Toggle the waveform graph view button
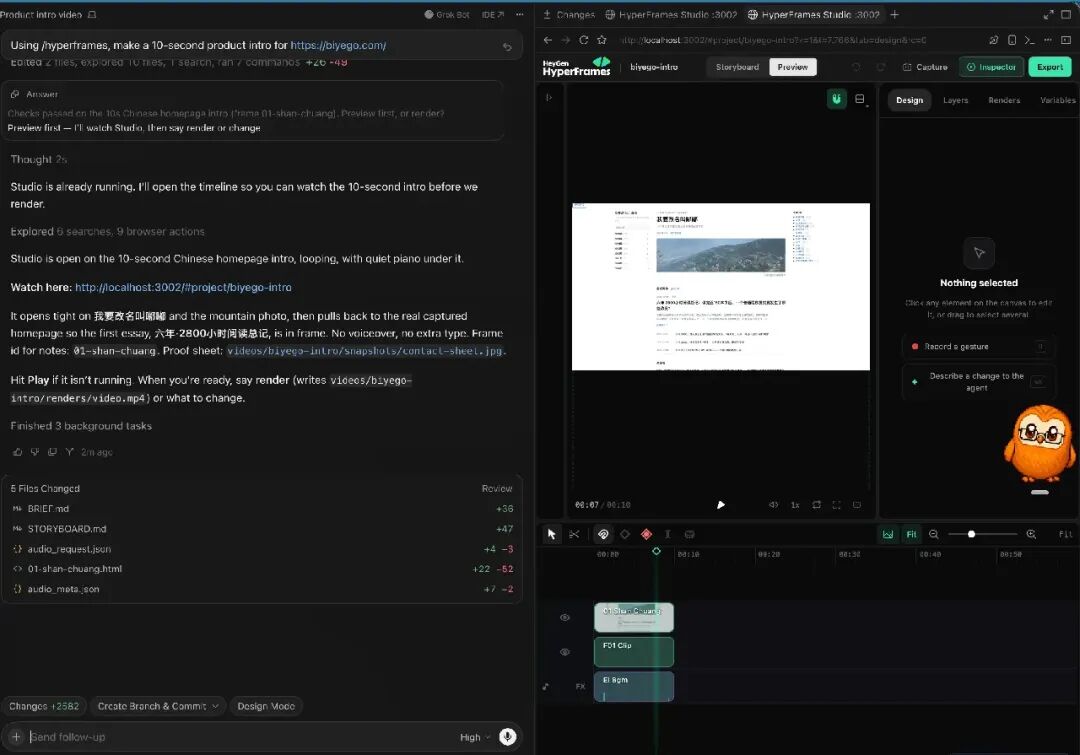The image size is (1080, 755). [x=888, y=534]
